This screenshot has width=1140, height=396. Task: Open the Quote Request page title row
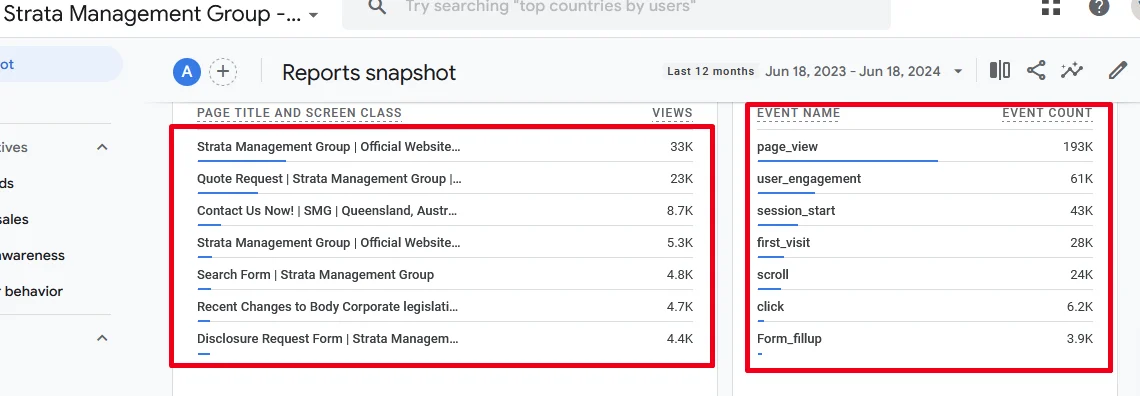click(445, 179)
